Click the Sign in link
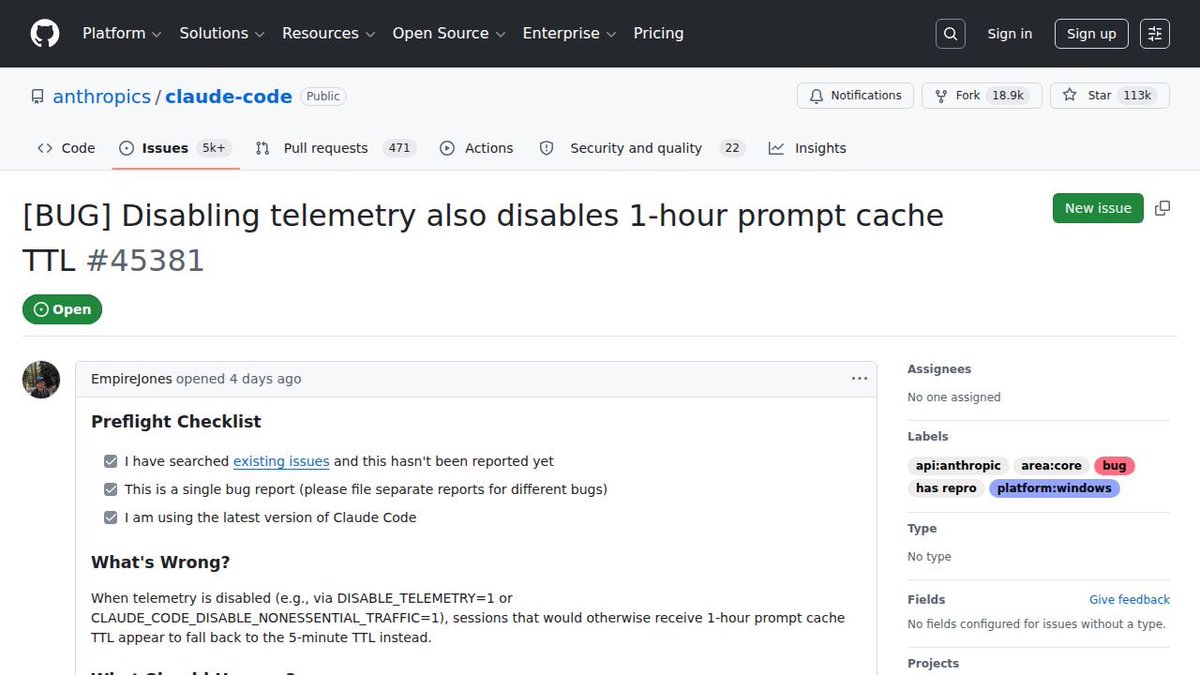This screenshot has height=675, width=1200. pos(1009,33)
